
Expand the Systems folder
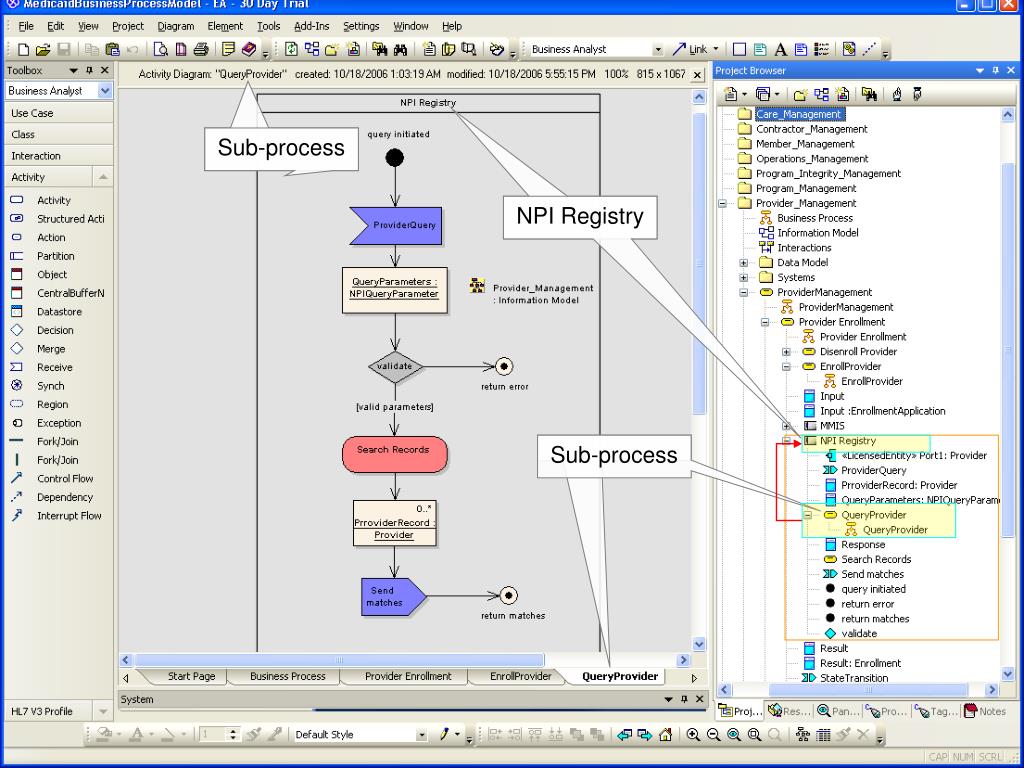point(744,278)
